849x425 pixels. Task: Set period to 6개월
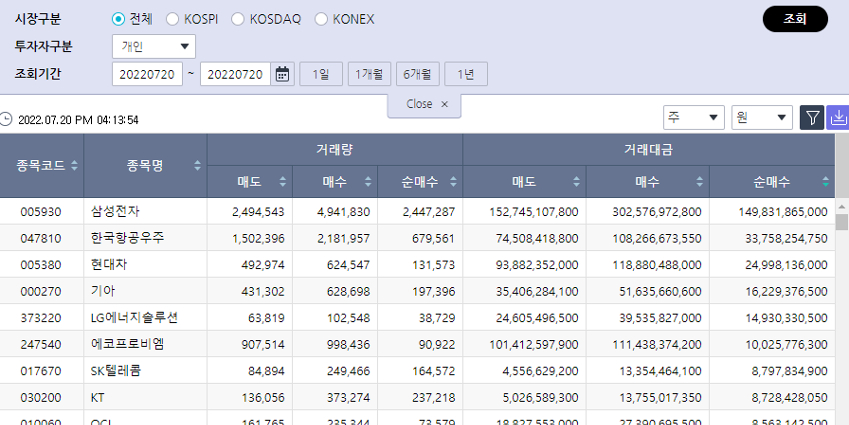pos(418,75)
